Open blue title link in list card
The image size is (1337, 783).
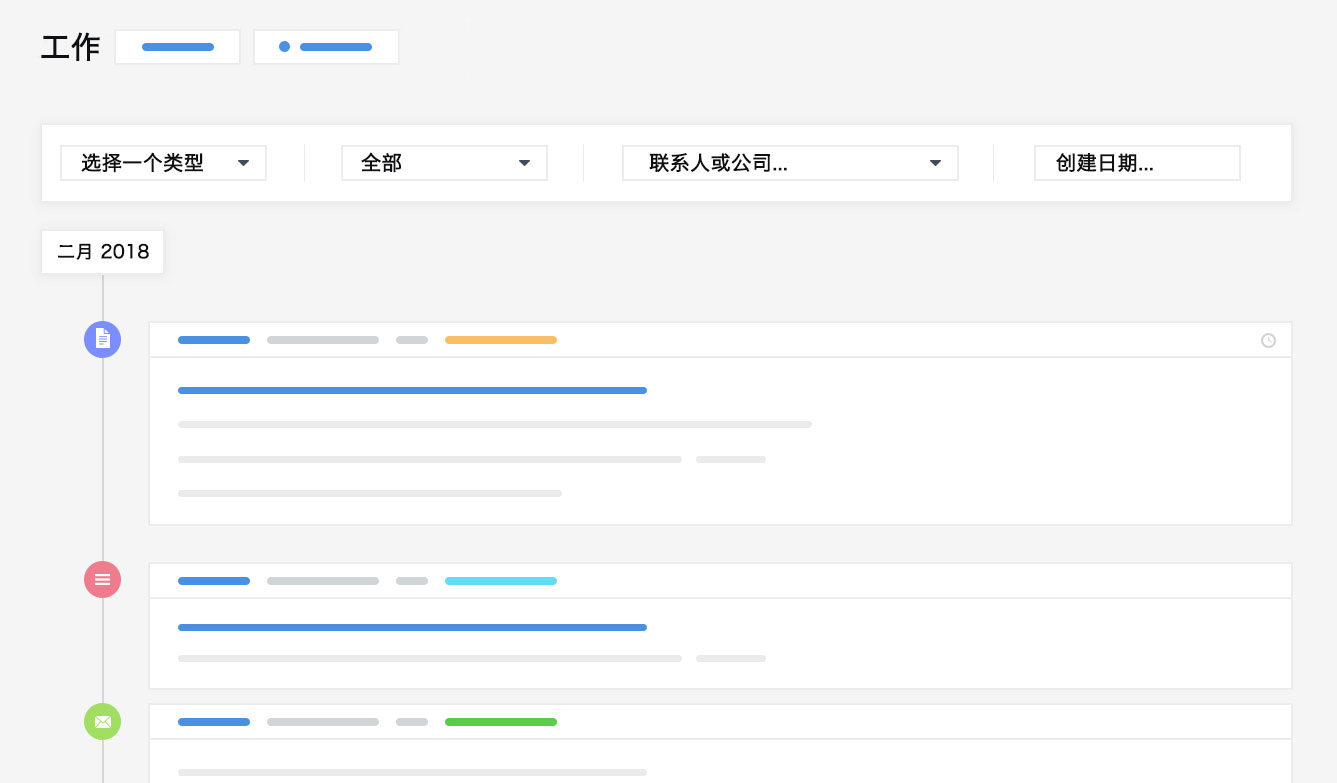pyautogui.click(x=412, y=627)
